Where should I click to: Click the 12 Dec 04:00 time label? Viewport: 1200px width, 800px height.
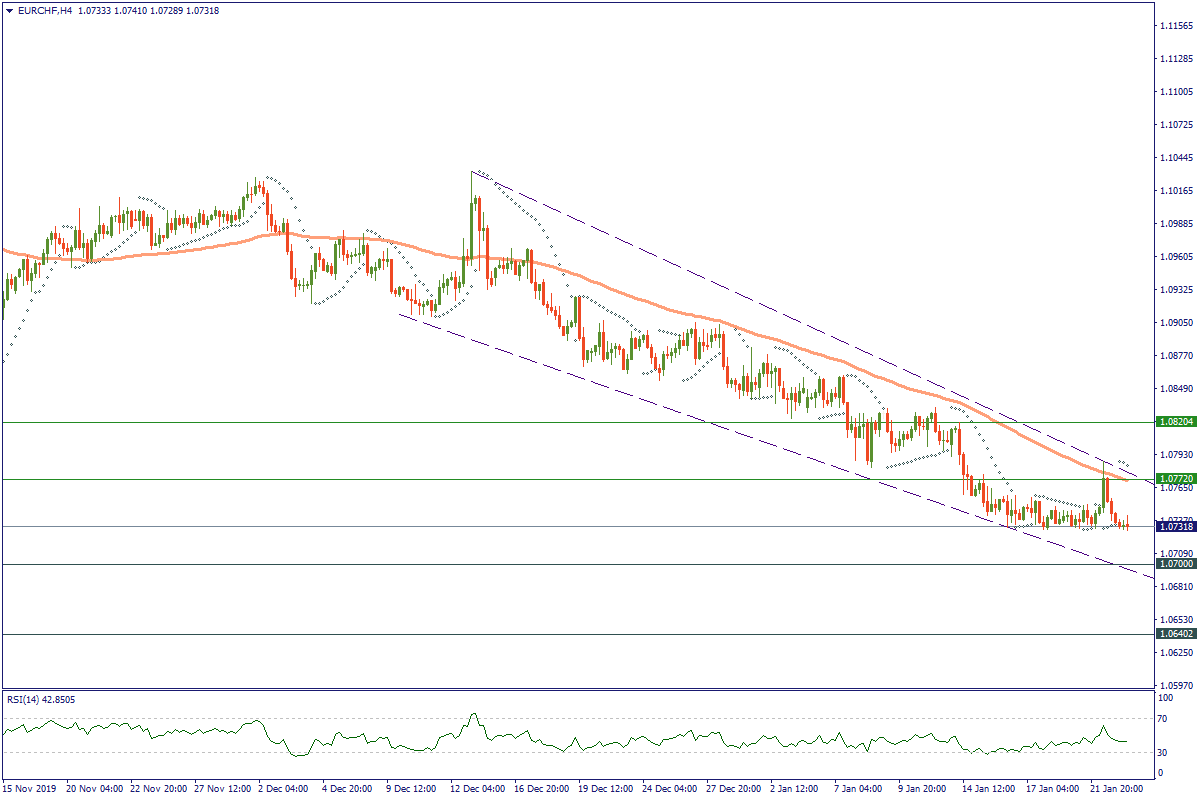pos(475,789)
